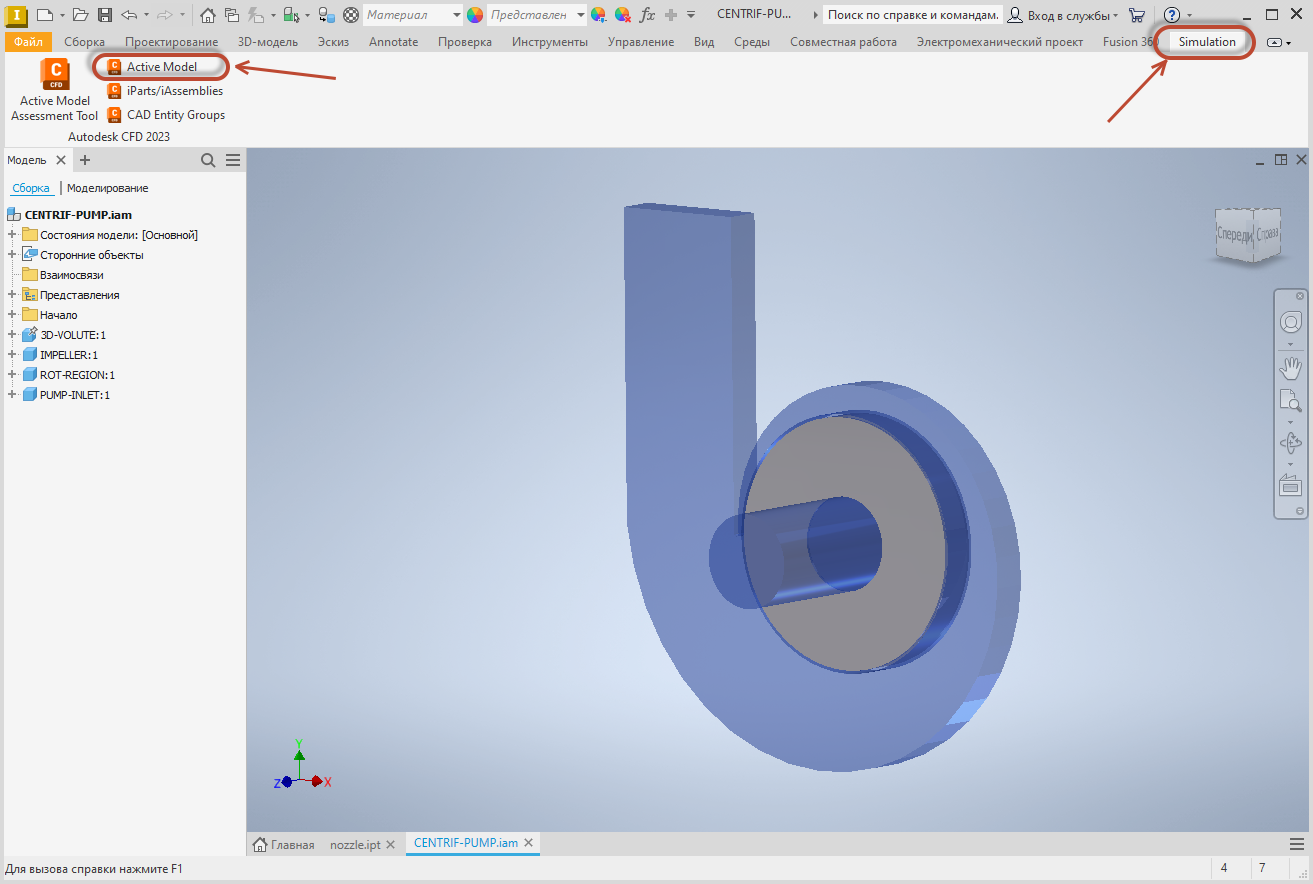Click the Home icon in the quick access toolbar
1313x884 pixels.
coord(207,15)
